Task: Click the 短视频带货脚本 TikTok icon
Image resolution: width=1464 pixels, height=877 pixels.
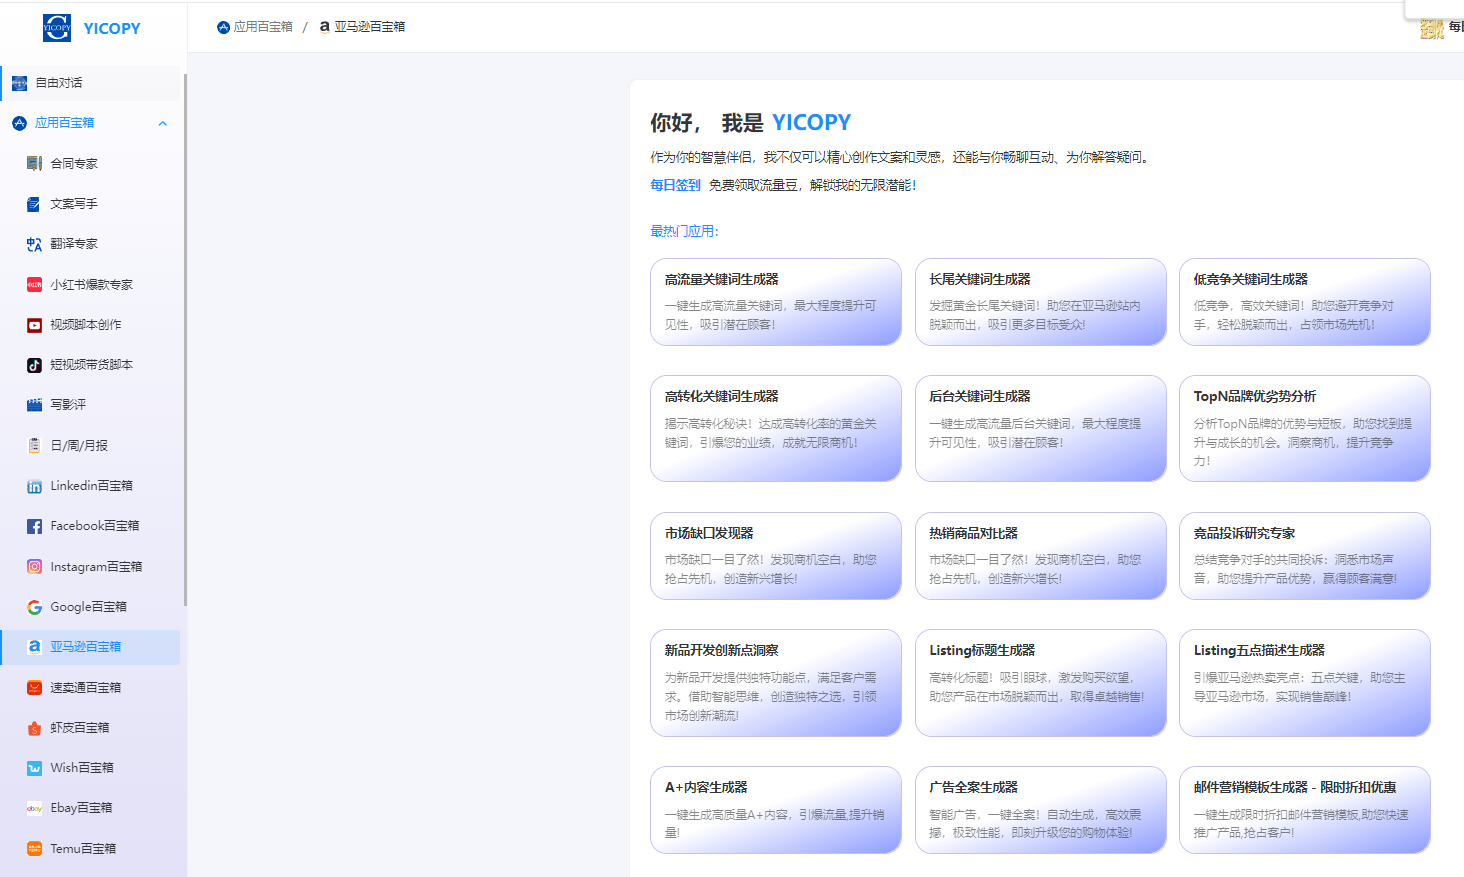Action: tap(34, 365)
